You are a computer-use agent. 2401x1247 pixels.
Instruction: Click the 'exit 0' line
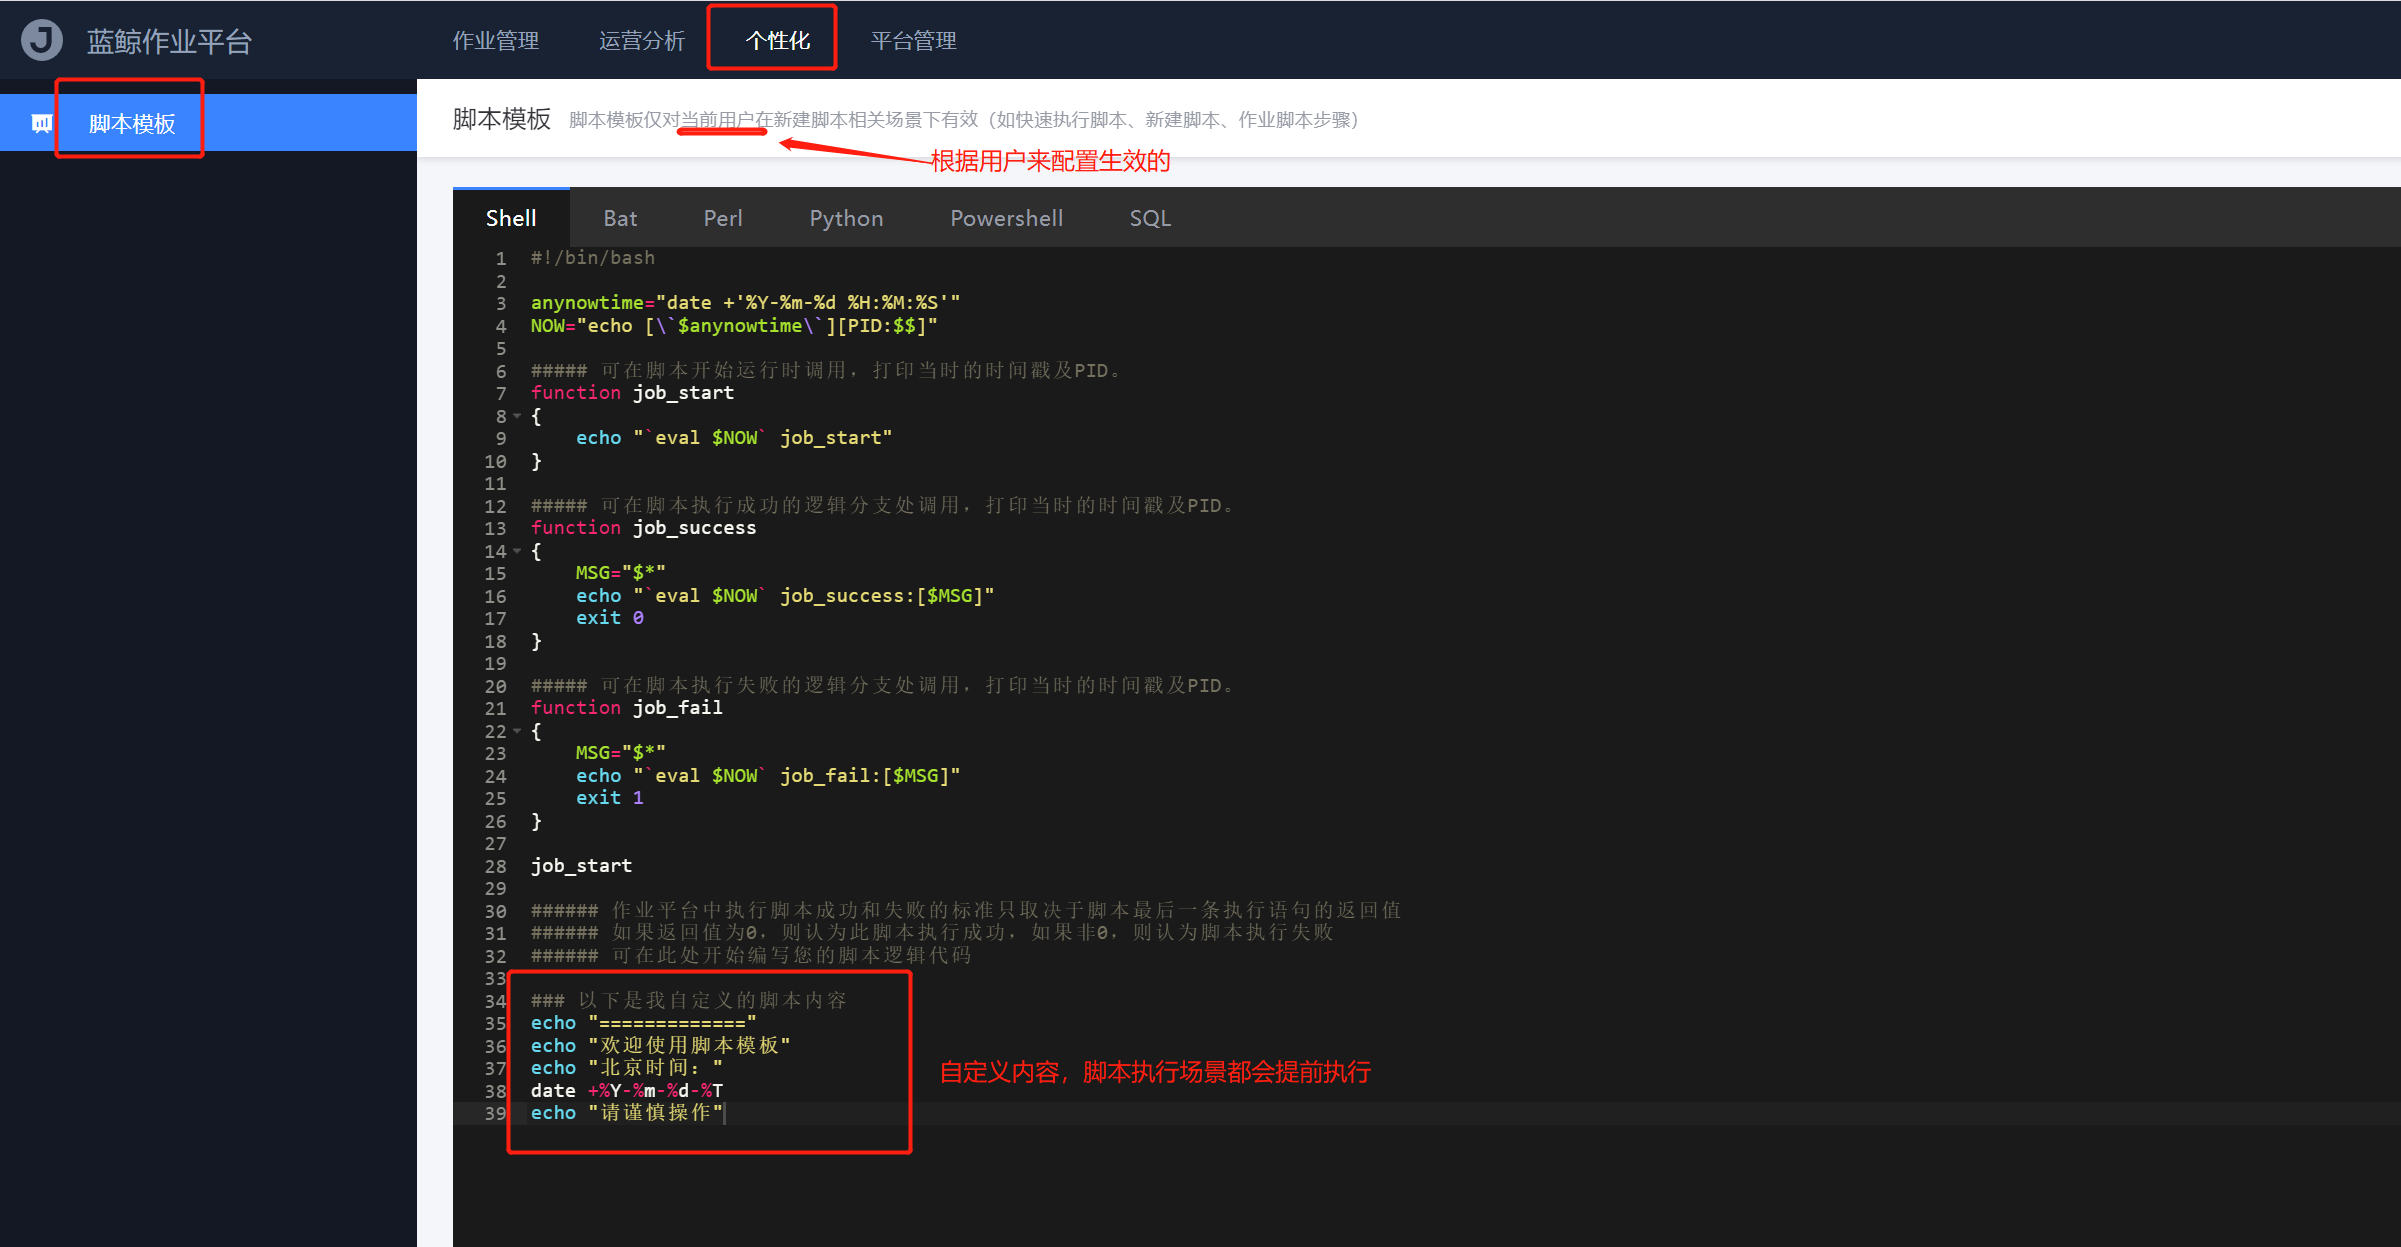tap(610, 618)
